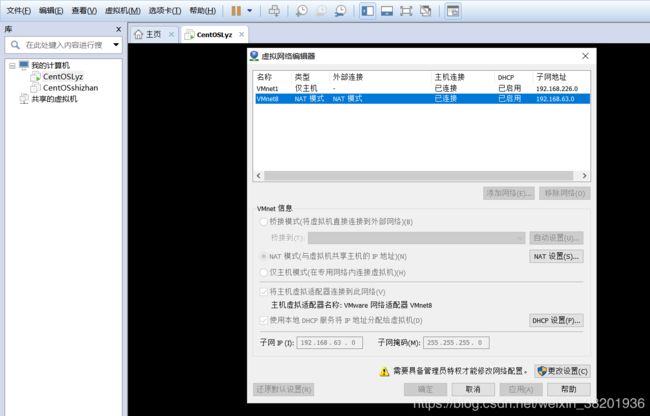This screenshot has width=650, height=416.
Task: Click the revert to snapshot icon
Action: [321, 11]
